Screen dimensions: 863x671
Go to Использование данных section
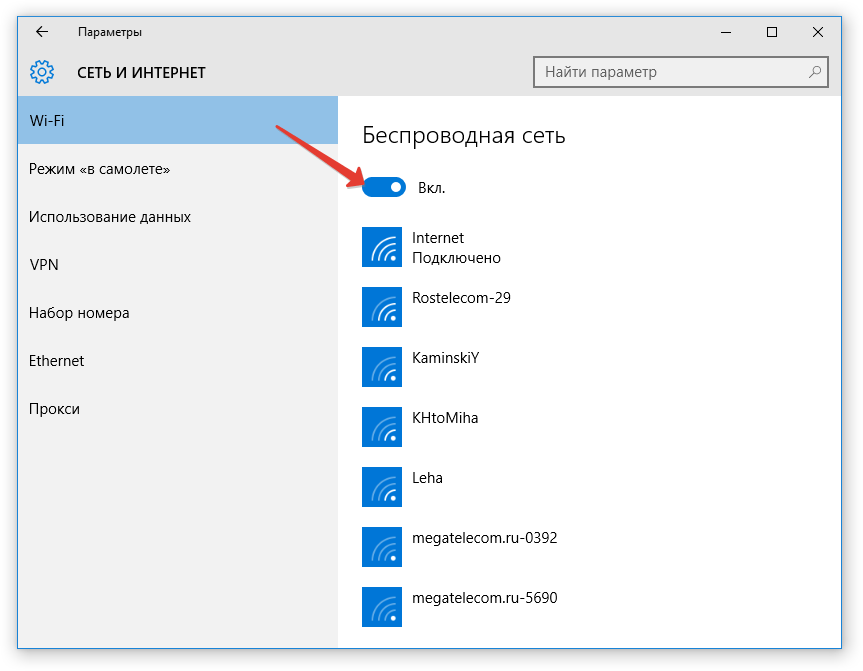point(178,217)
